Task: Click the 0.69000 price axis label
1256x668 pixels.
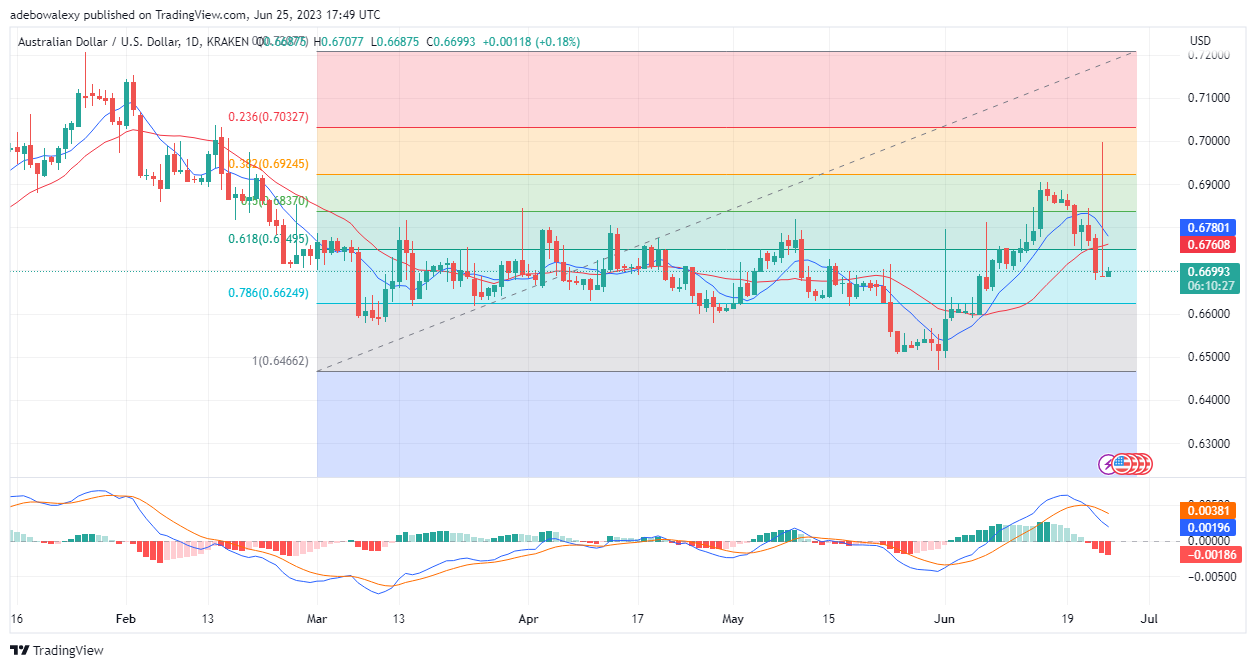Action: [x=1209, y=185]
